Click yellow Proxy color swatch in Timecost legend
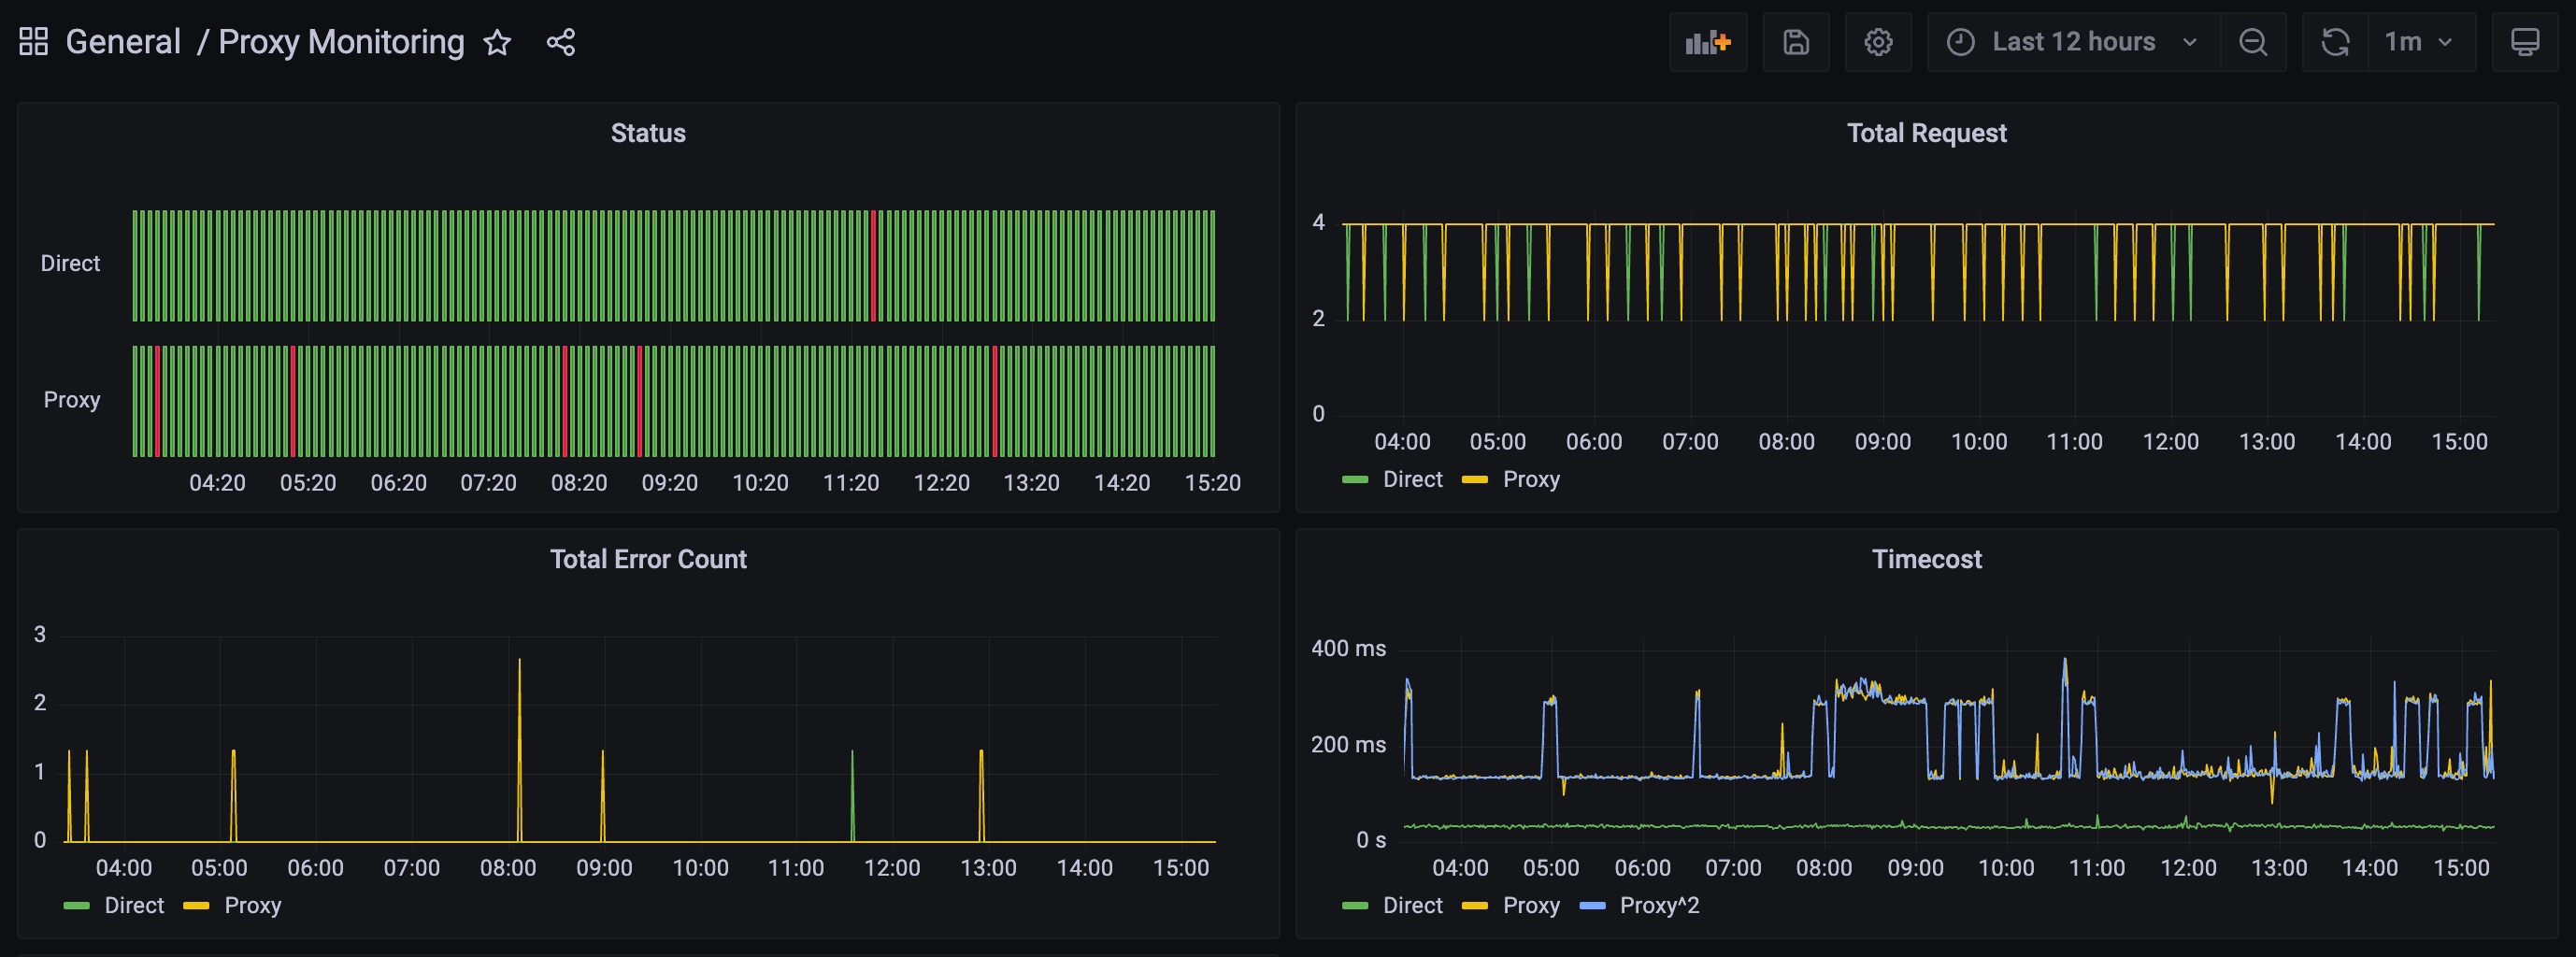This screenshot has width=2576, height=957. tap(1474, 906)
